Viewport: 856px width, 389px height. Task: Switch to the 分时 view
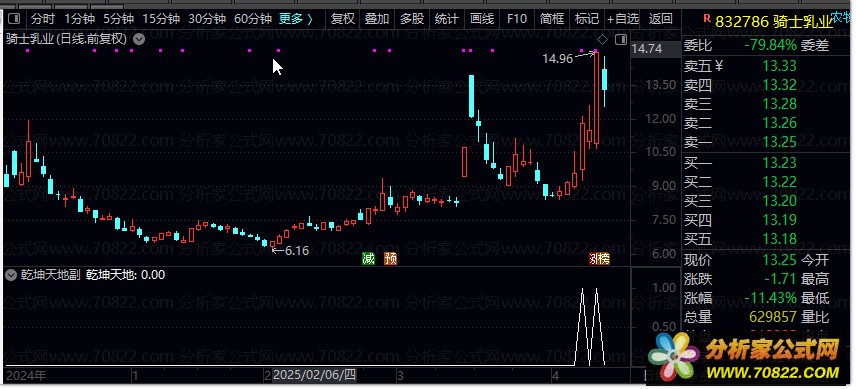43,19
